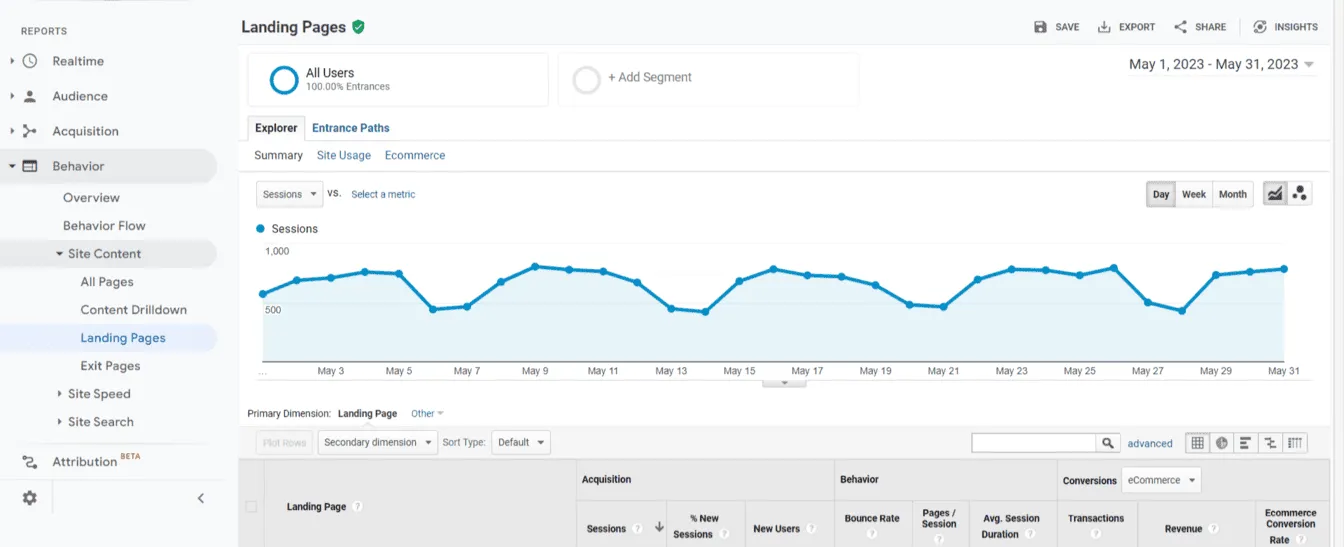Collapse the sidebar with the chevron
This screenshot has height=547, width=1344.
[201, 498]
